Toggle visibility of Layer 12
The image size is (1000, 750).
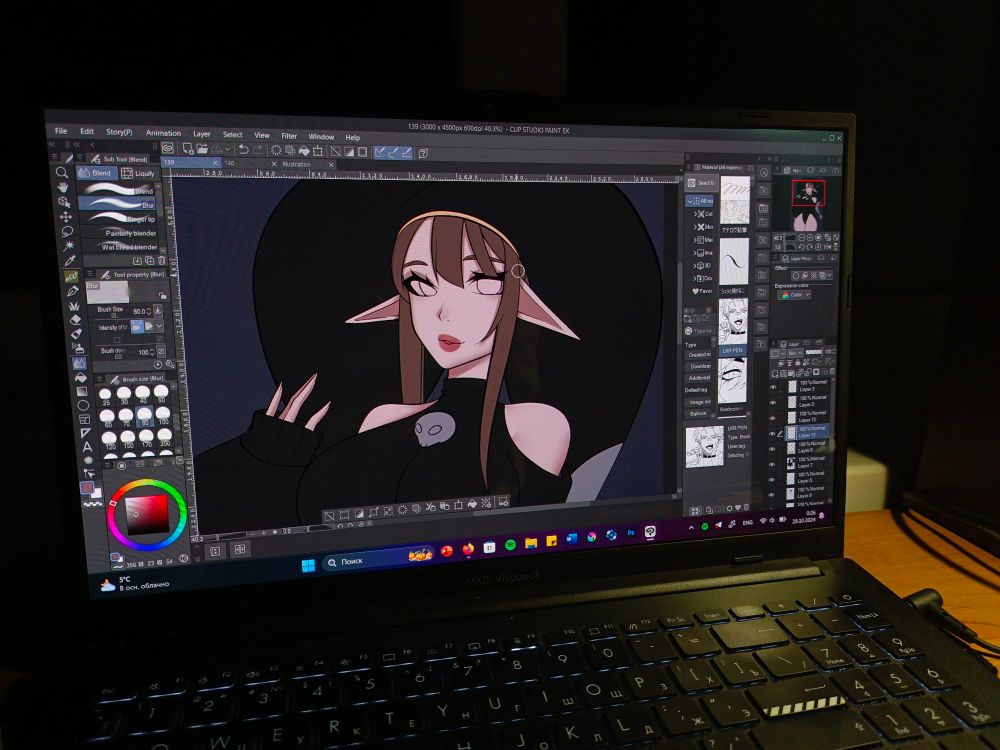773,418
